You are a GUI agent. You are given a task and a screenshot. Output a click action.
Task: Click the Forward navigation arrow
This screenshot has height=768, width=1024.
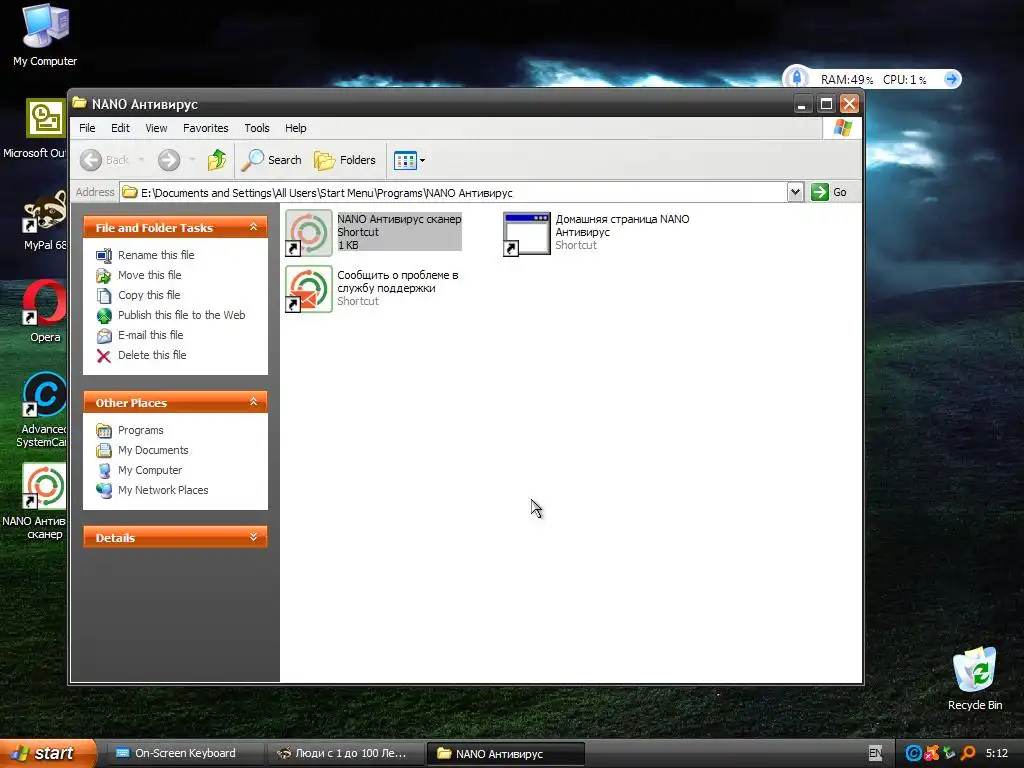[x=169, y=160]
